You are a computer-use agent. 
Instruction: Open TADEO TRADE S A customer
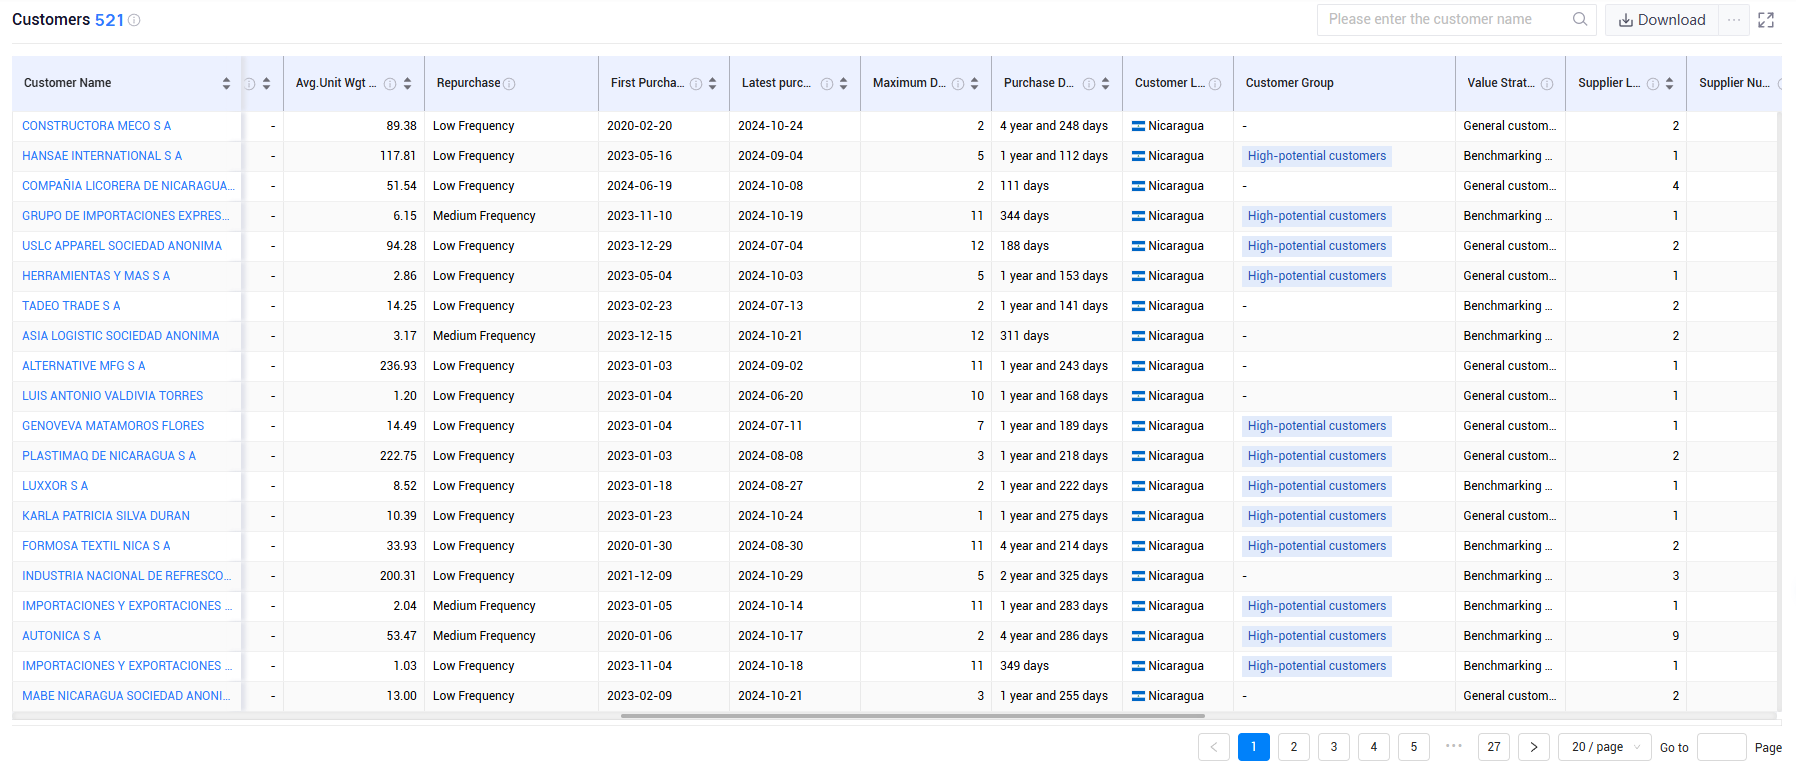[x=71, y=306]
